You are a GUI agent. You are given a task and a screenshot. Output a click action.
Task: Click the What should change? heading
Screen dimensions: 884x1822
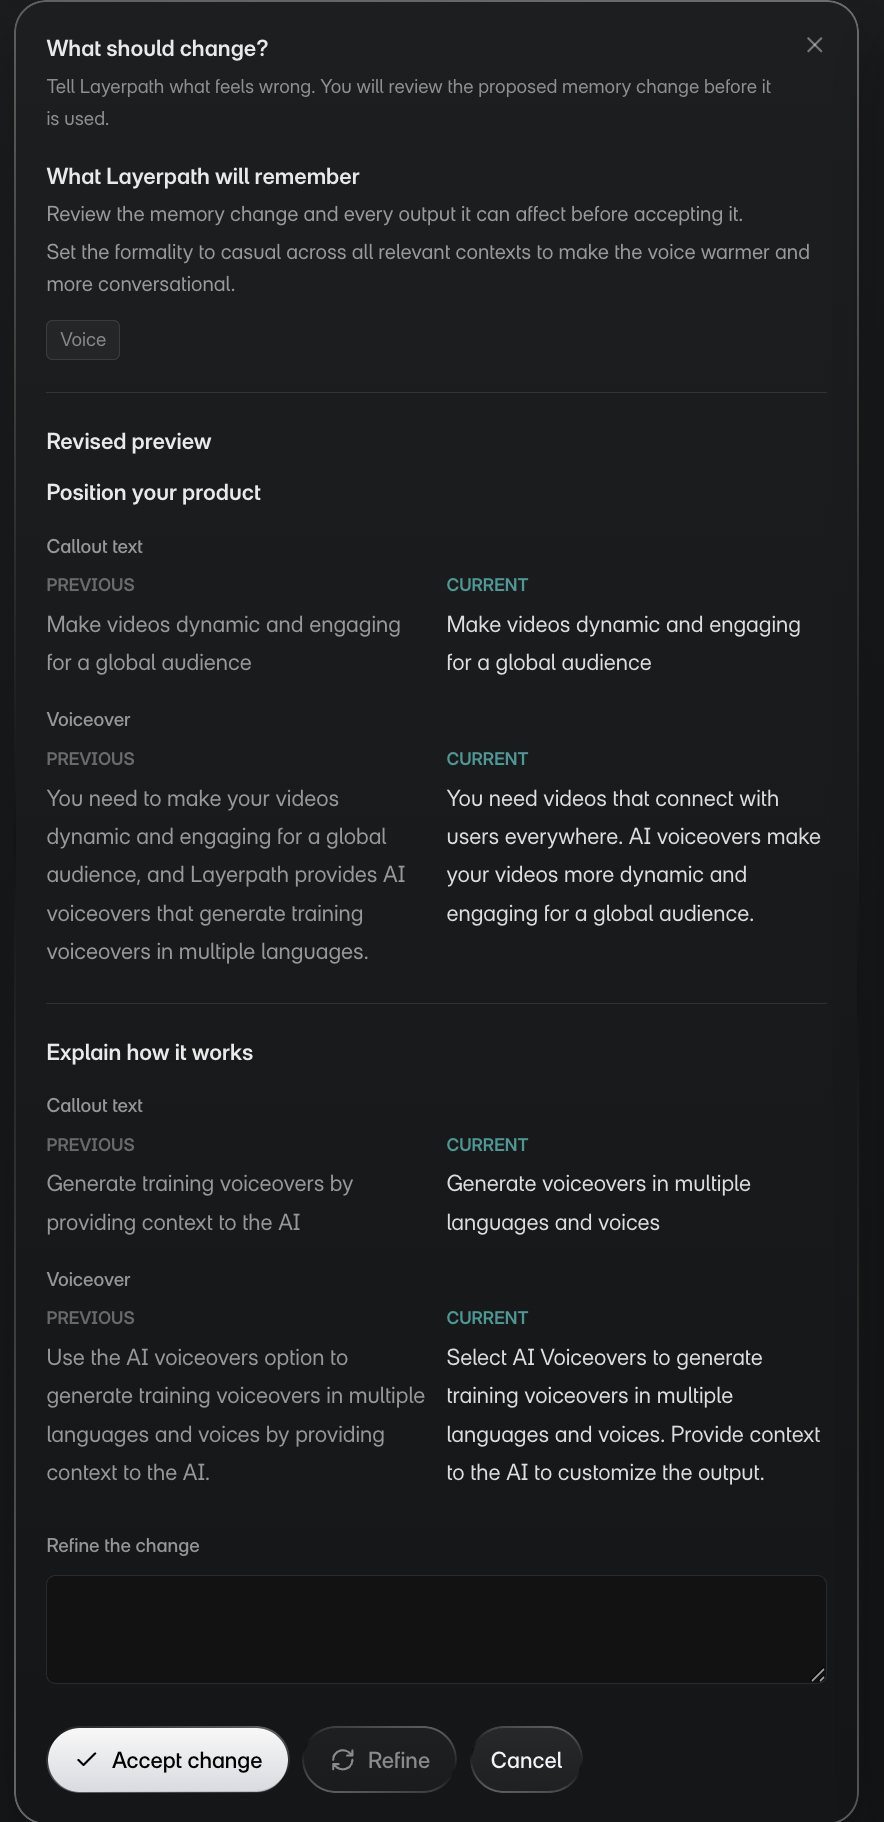point(157,48)
